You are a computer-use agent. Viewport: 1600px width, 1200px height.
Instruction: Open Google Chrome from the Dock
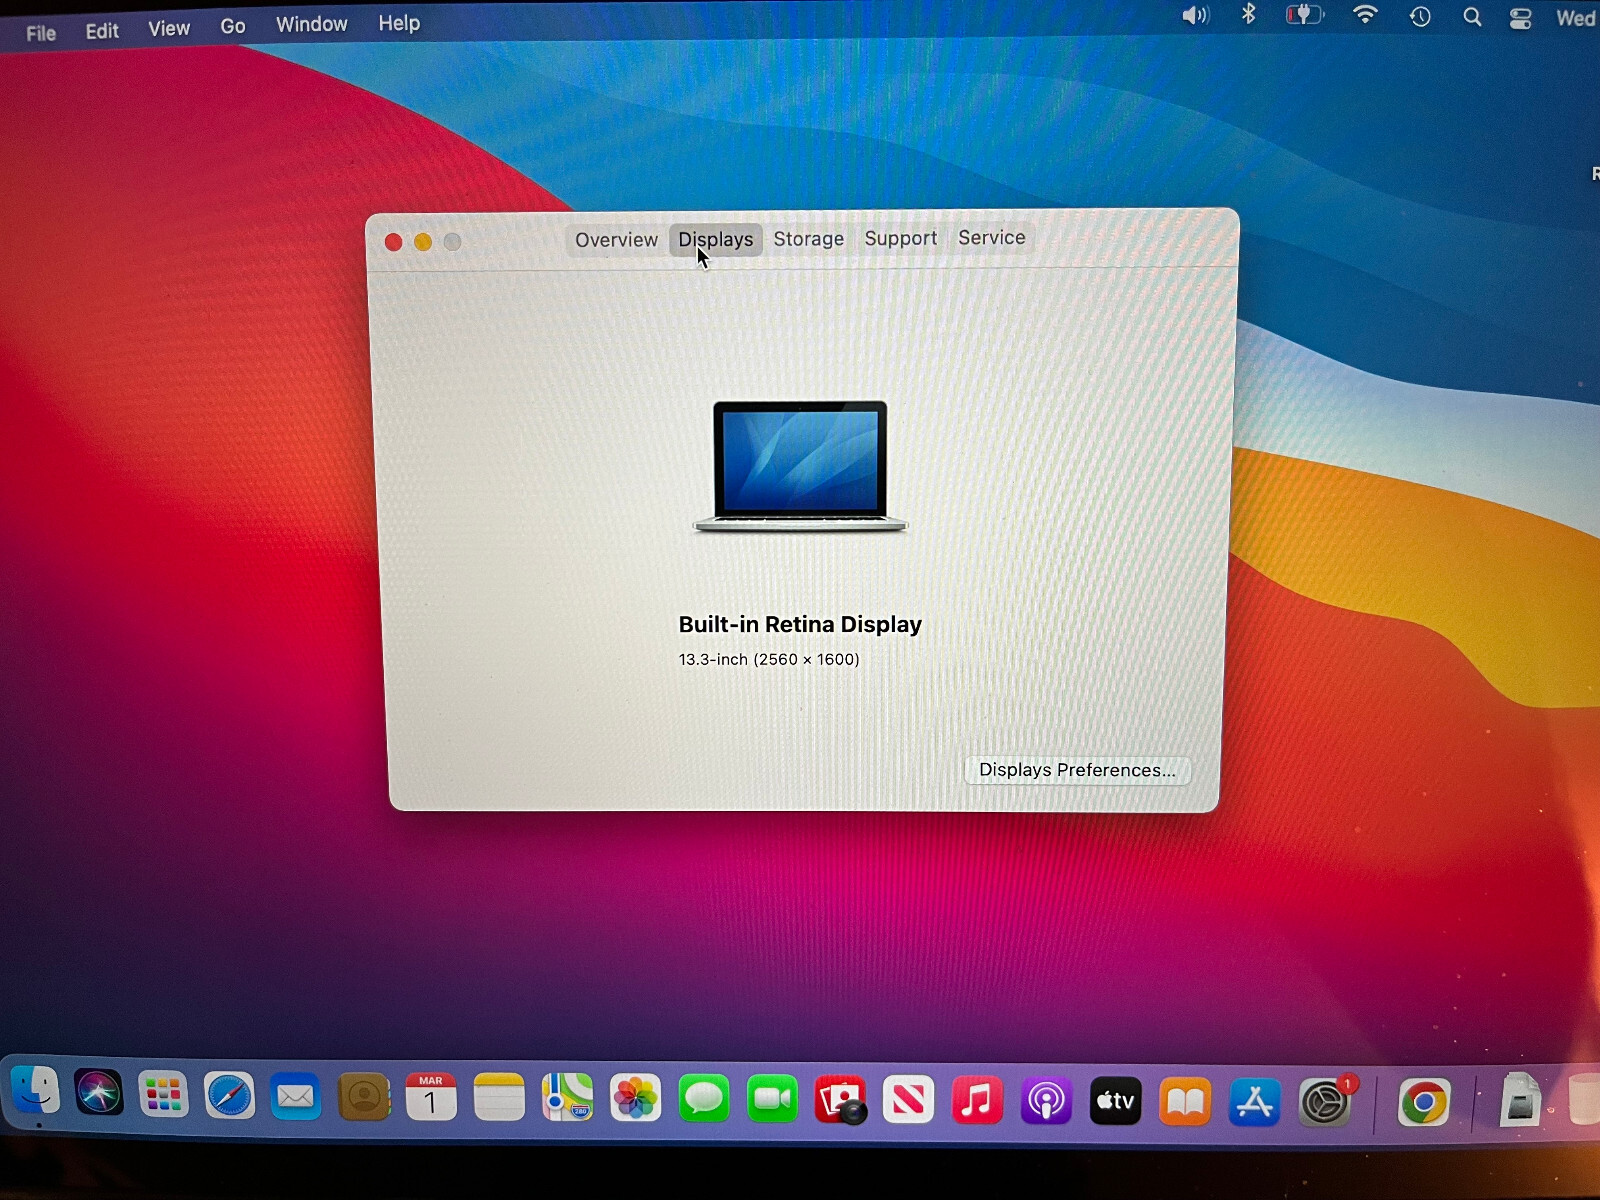[1423, 1104]
